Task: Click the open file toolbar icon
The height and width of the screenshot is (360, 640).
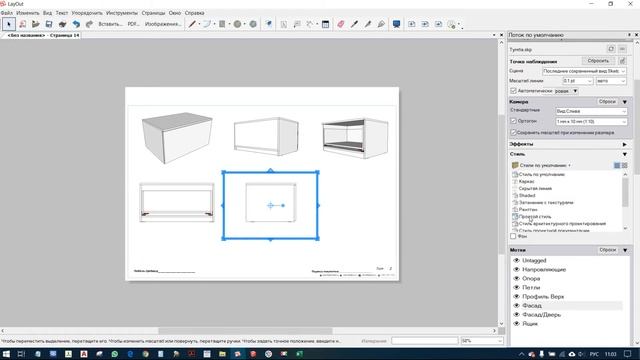Action: tap(36, 24)
